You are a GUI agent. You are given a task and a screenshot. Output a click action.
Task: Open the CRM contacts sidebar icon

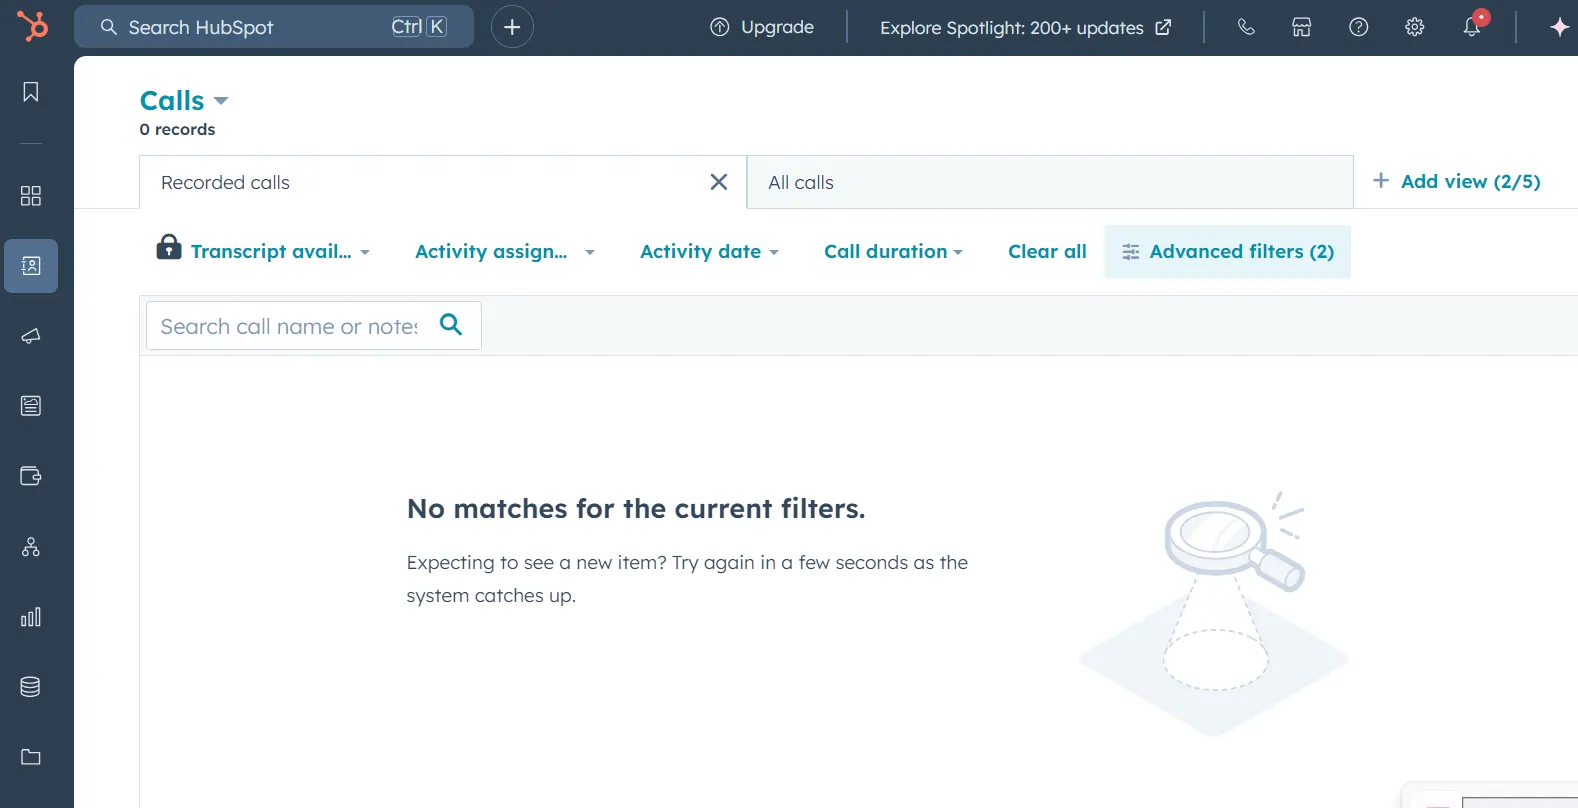tap(31, 266)
